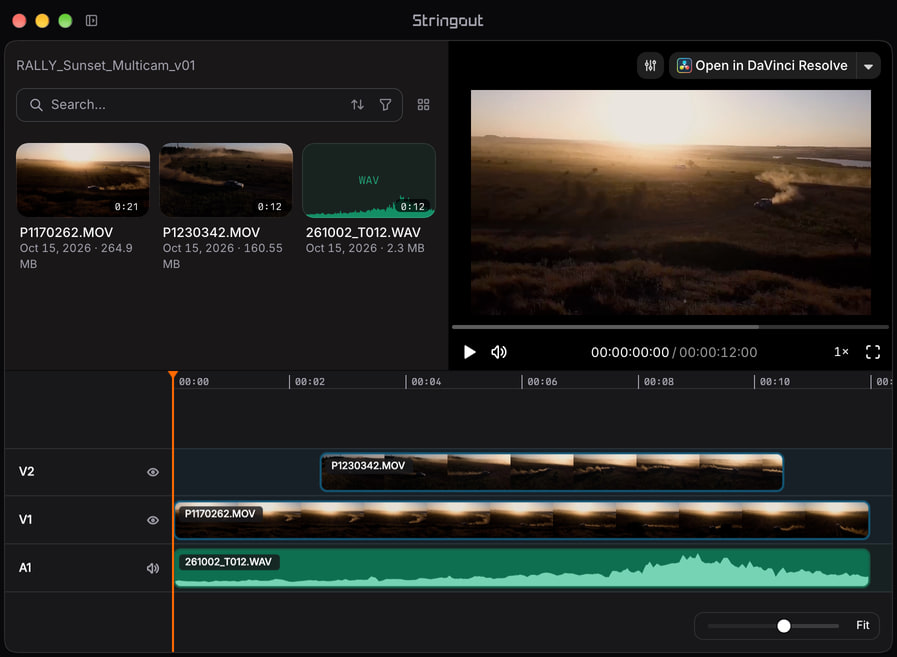Image resolution: width=897 pixels, height=657 pixels.
Task: Click Fit to fit timeline
Action: pos(863,626)
